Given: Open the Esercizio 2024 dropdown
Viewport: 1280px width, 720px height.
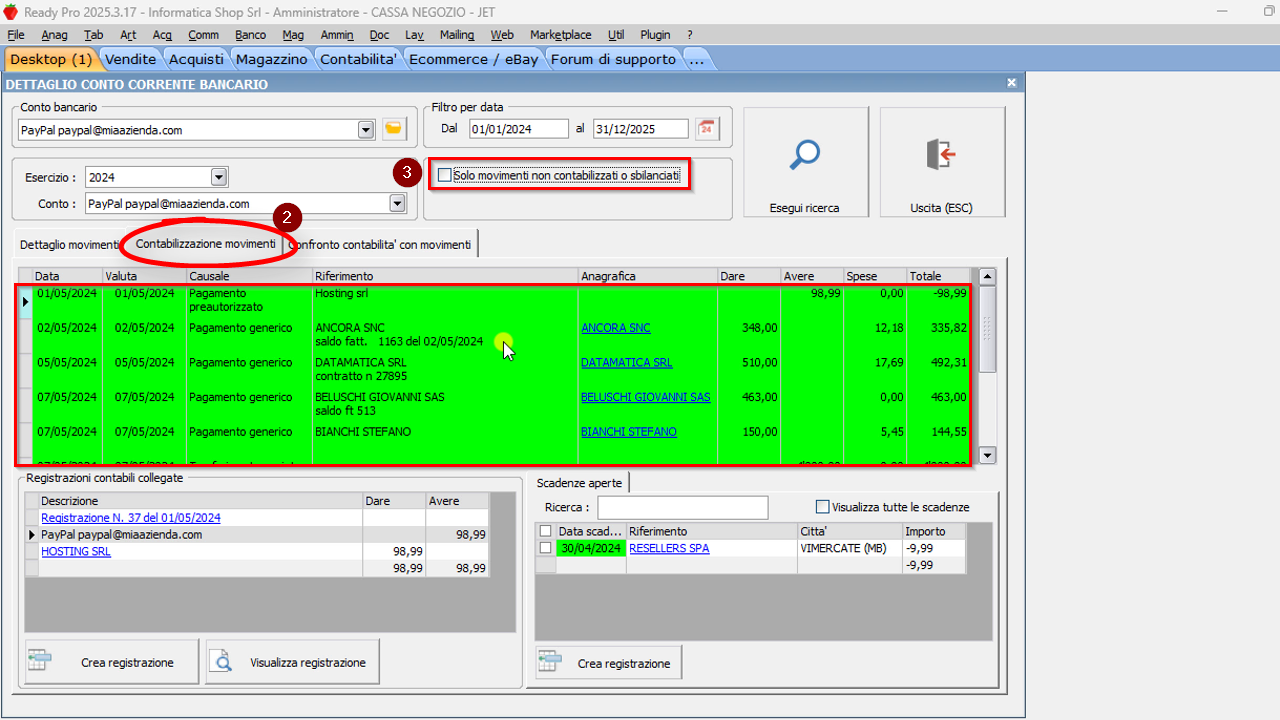Looking at the screenshot, I should coord(219,177).
